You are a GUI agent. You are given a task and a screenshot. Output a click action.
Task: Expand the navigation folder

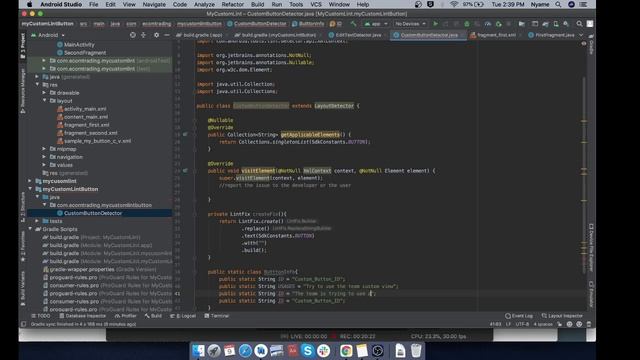[44, 157]
